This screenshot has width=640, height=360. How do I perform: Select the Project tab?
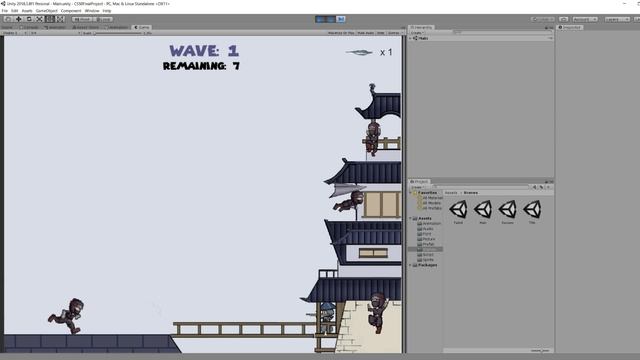[x=419, y=182]
